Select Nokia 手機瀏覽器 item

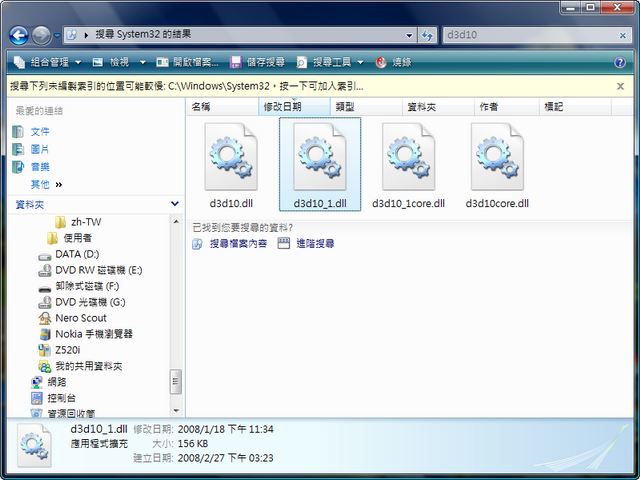pos(85,334)
